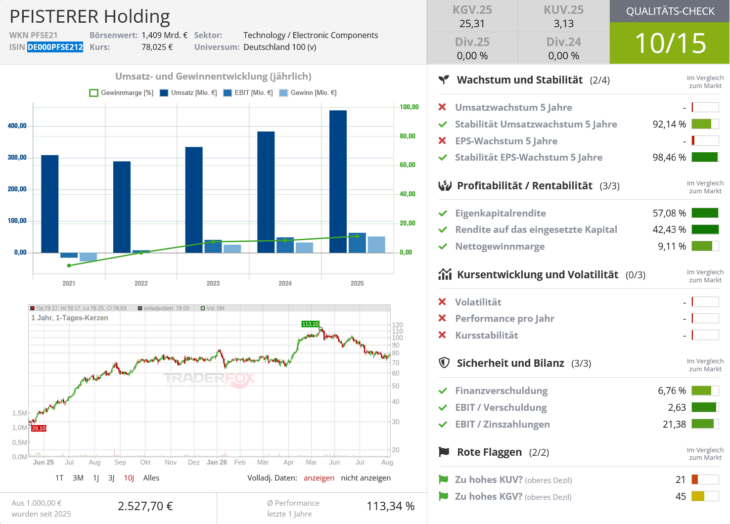This screenshot has height=524, width=730.
Task: Select the 10J chart timeframe
Action: click(129, 478)
